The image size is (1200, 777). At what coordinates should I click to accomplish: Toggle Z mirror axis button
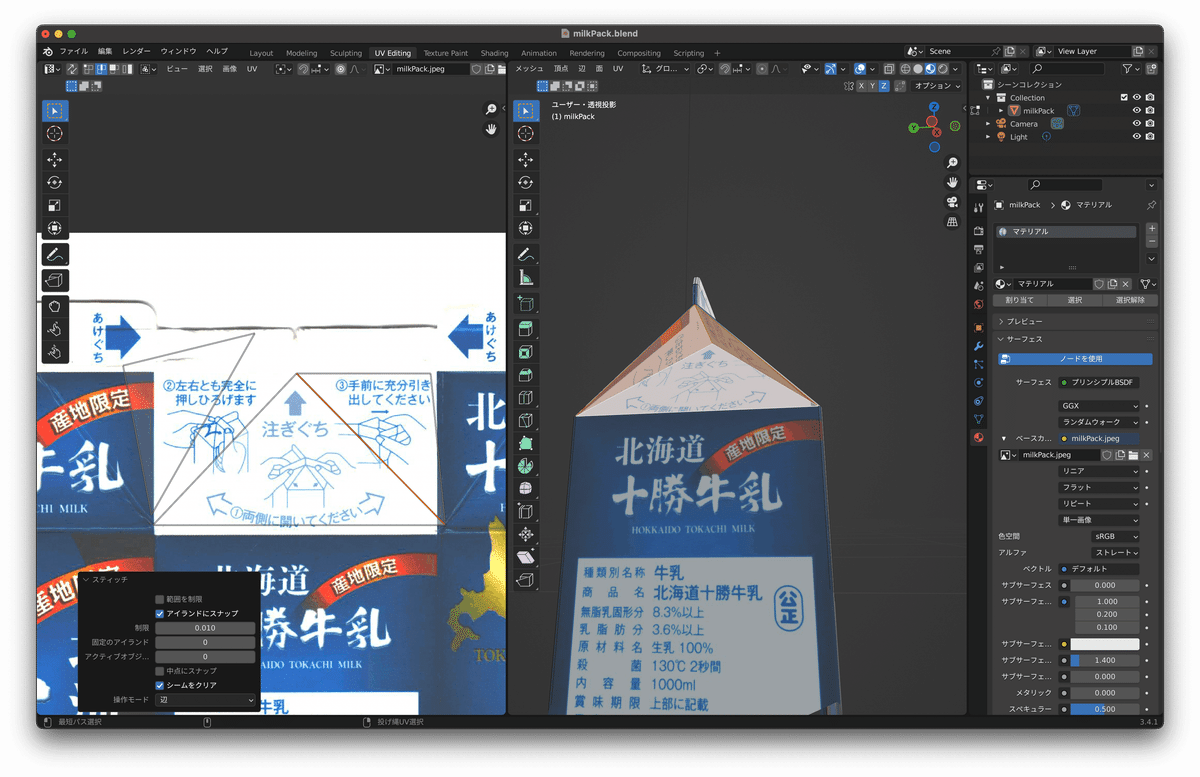click(x=884, y=86)
